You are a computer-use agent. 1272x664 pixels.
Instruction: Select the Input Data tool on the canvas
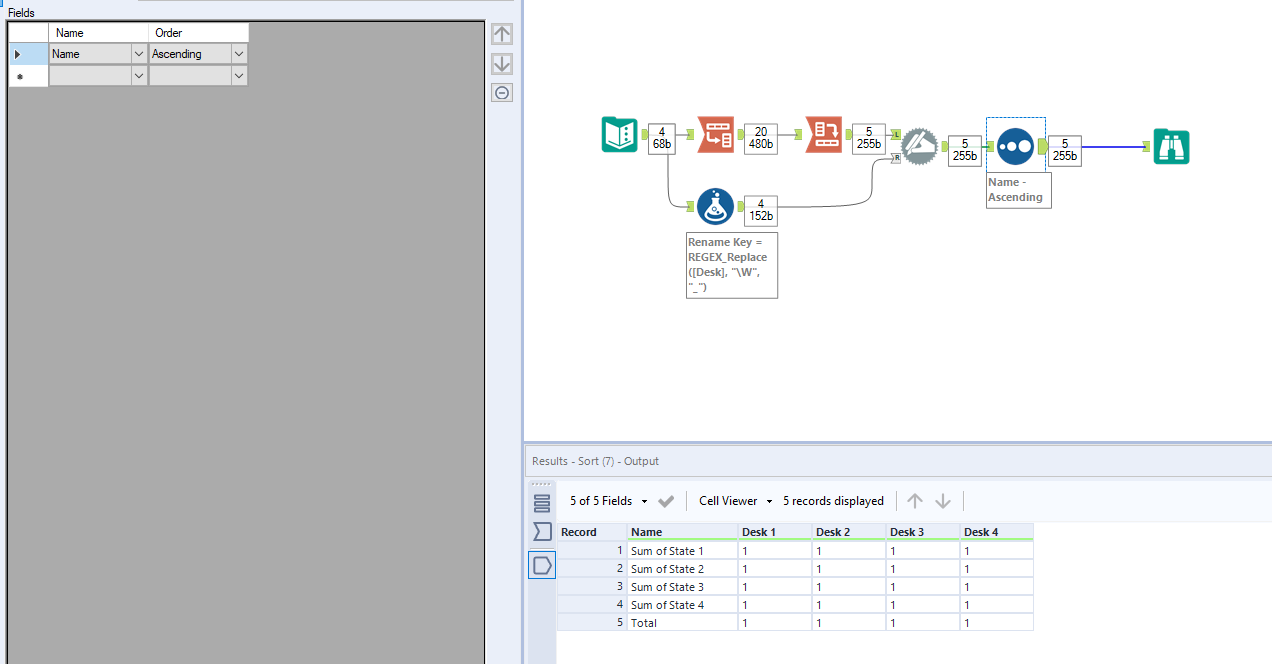tap(619, 134)
